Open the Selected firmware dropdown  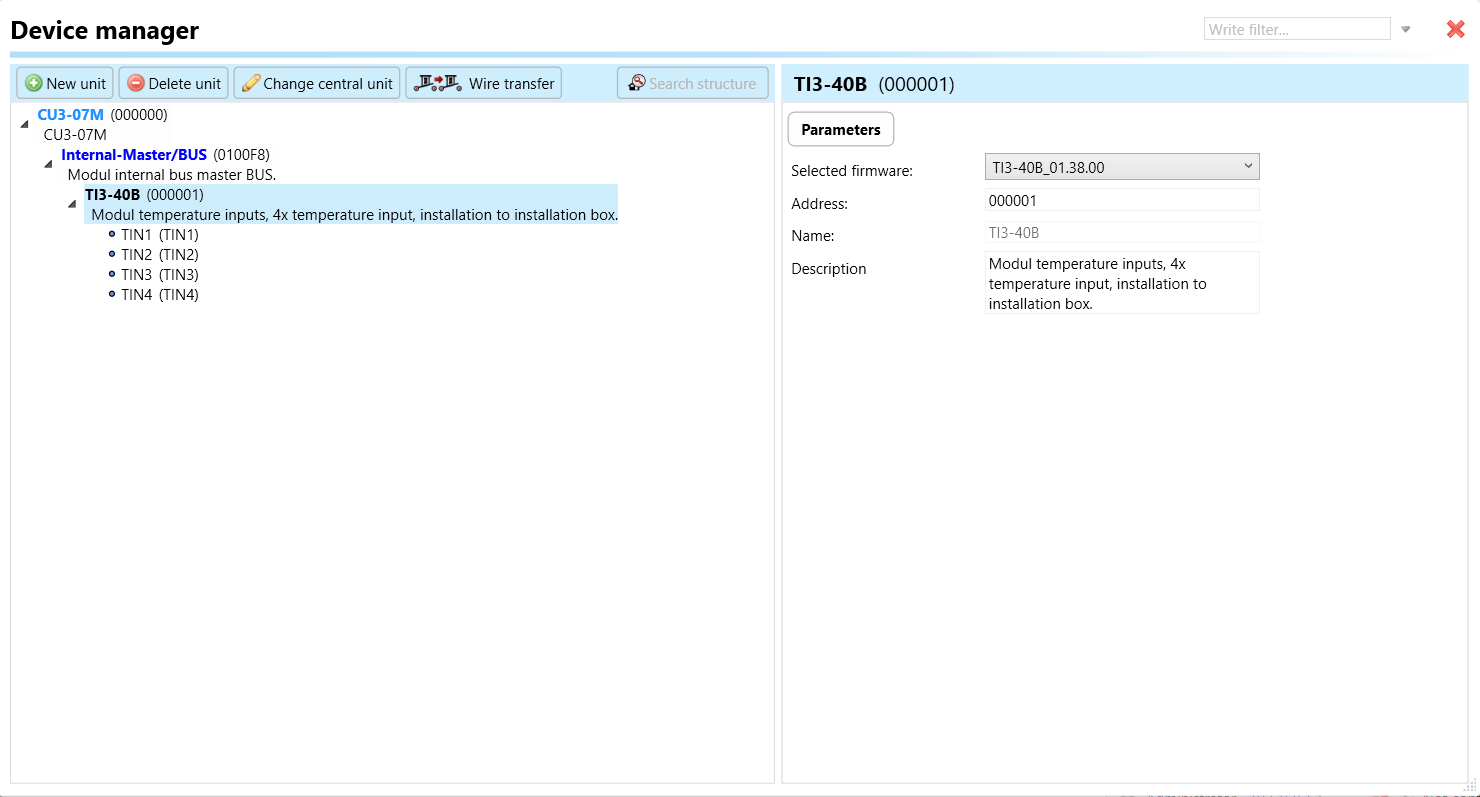click(x=1121, y=167)
